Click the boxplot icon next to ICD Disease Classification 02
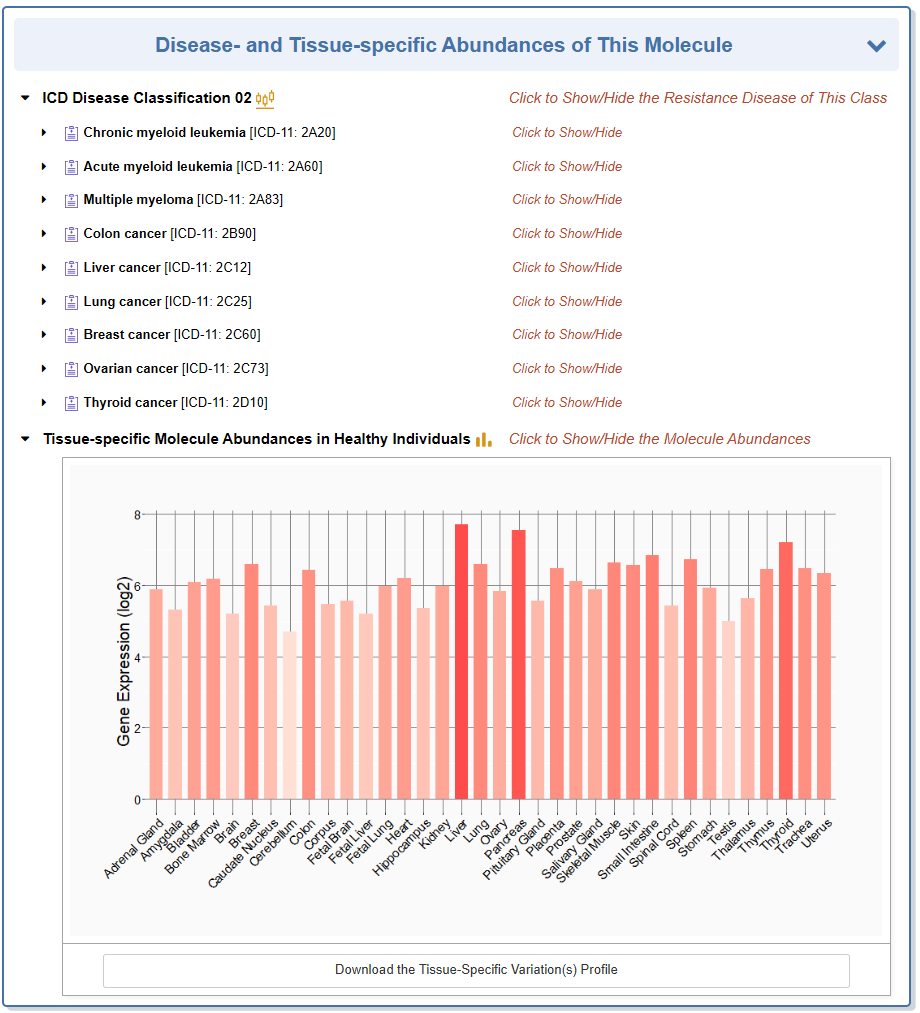 264,98
